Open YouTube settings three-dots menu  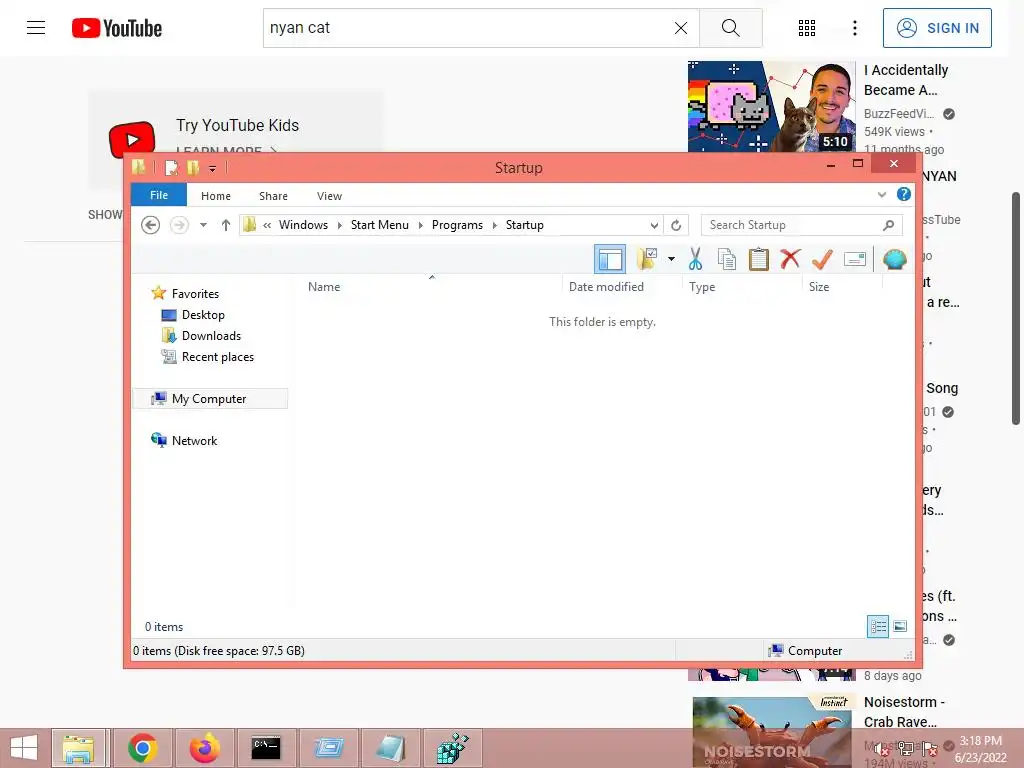854,28
